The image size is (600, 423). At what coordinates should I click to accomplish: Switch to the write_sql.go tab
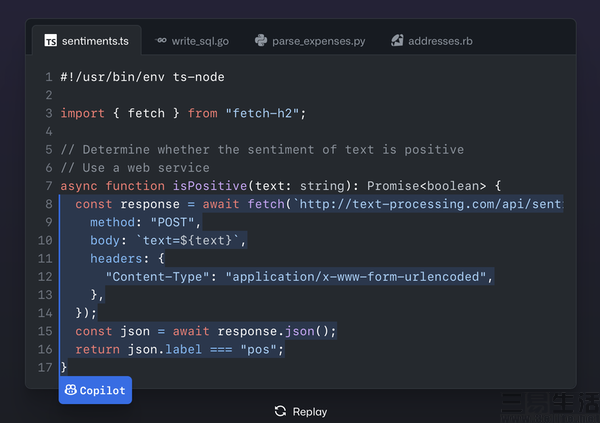(194, 41)
